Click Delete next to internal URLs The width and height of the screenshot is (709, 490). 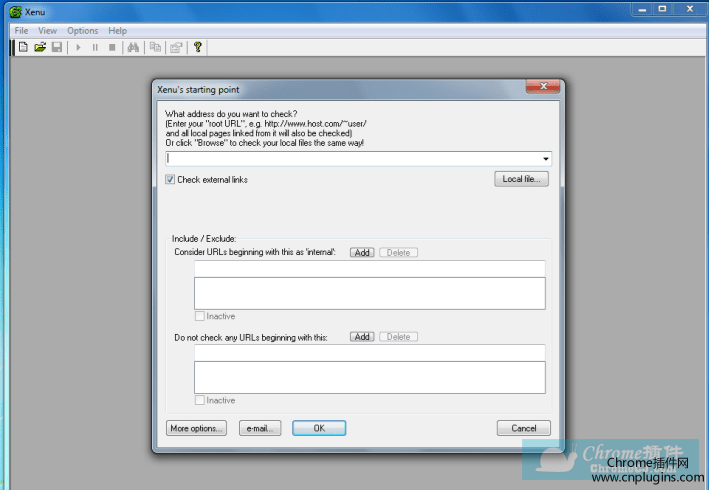(398, 253)
